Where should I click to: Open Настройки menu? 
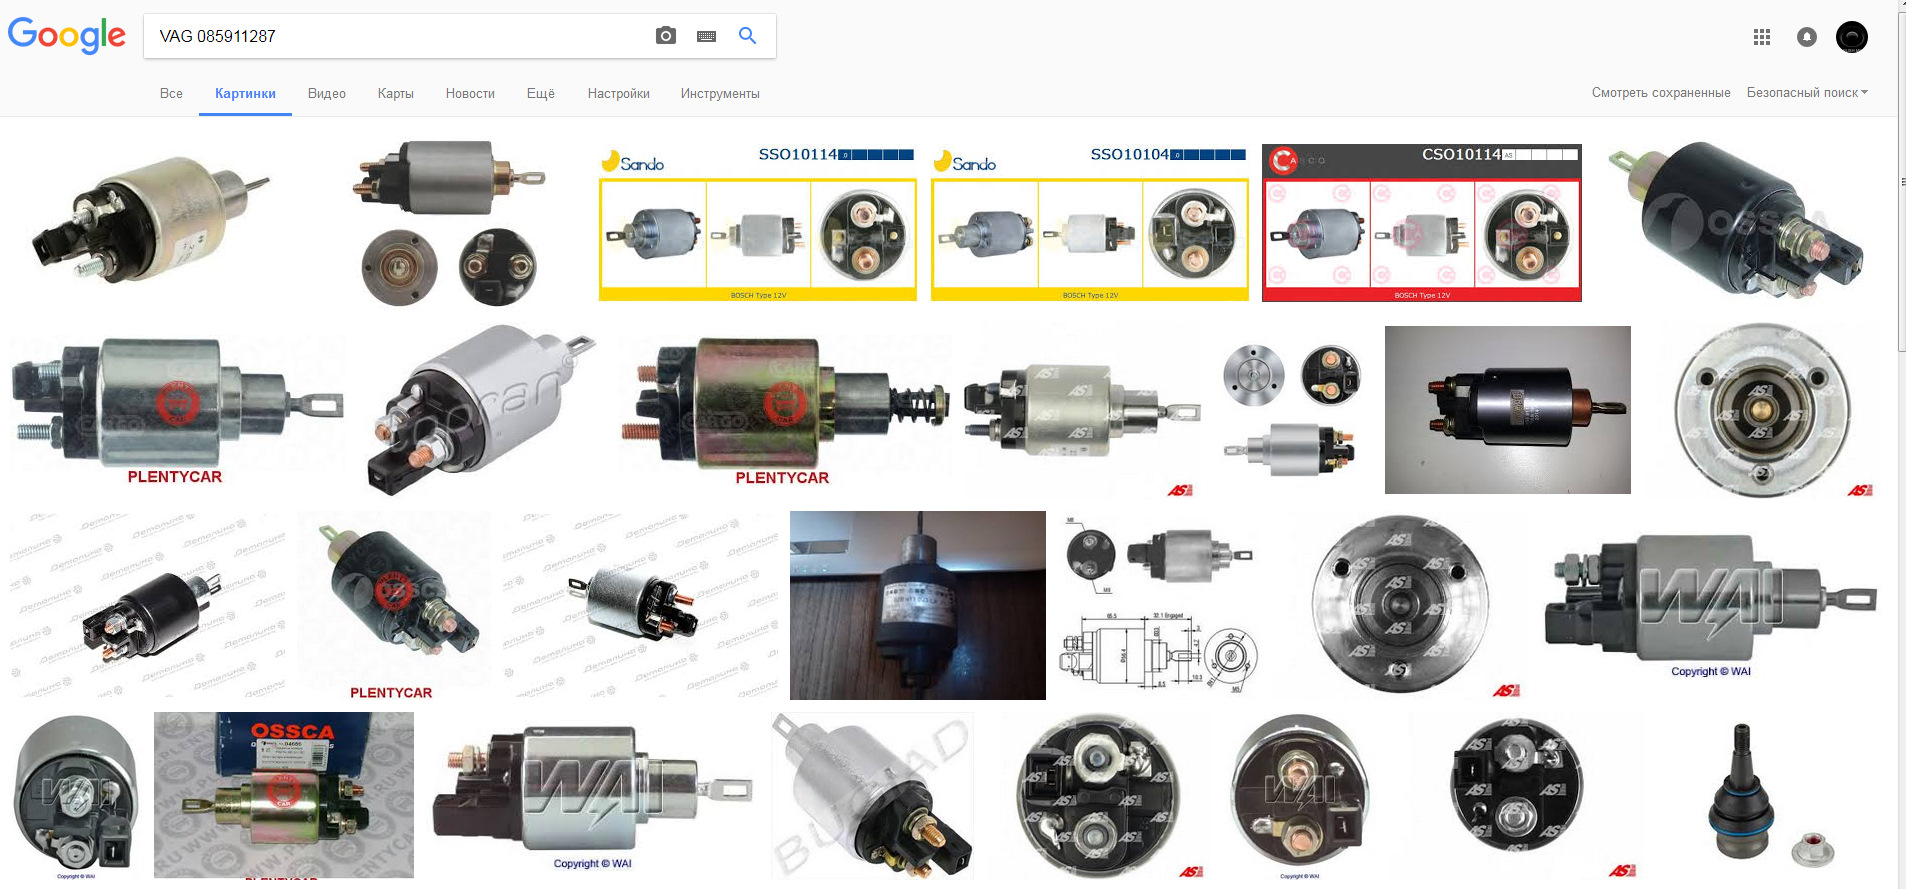(619, 93)
